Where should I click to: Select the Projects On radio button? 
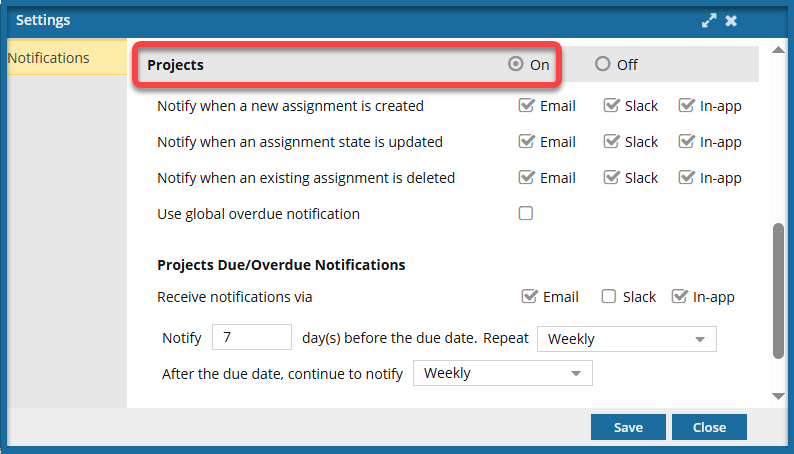(x=516, y=65)
